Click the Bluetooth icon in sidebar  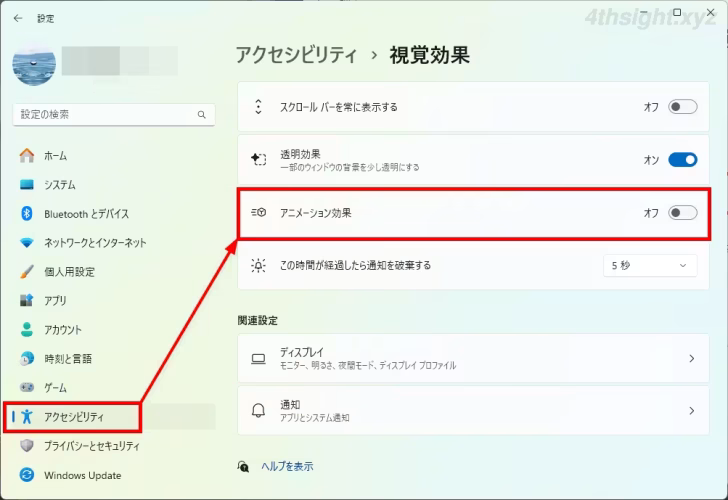click(27, 214)
